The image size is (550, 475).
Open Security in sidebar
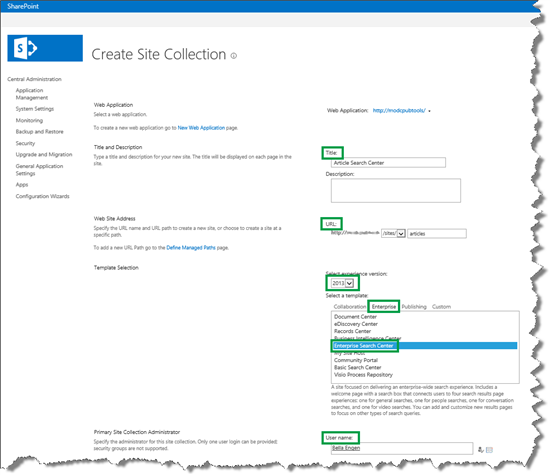pos(25,143)
